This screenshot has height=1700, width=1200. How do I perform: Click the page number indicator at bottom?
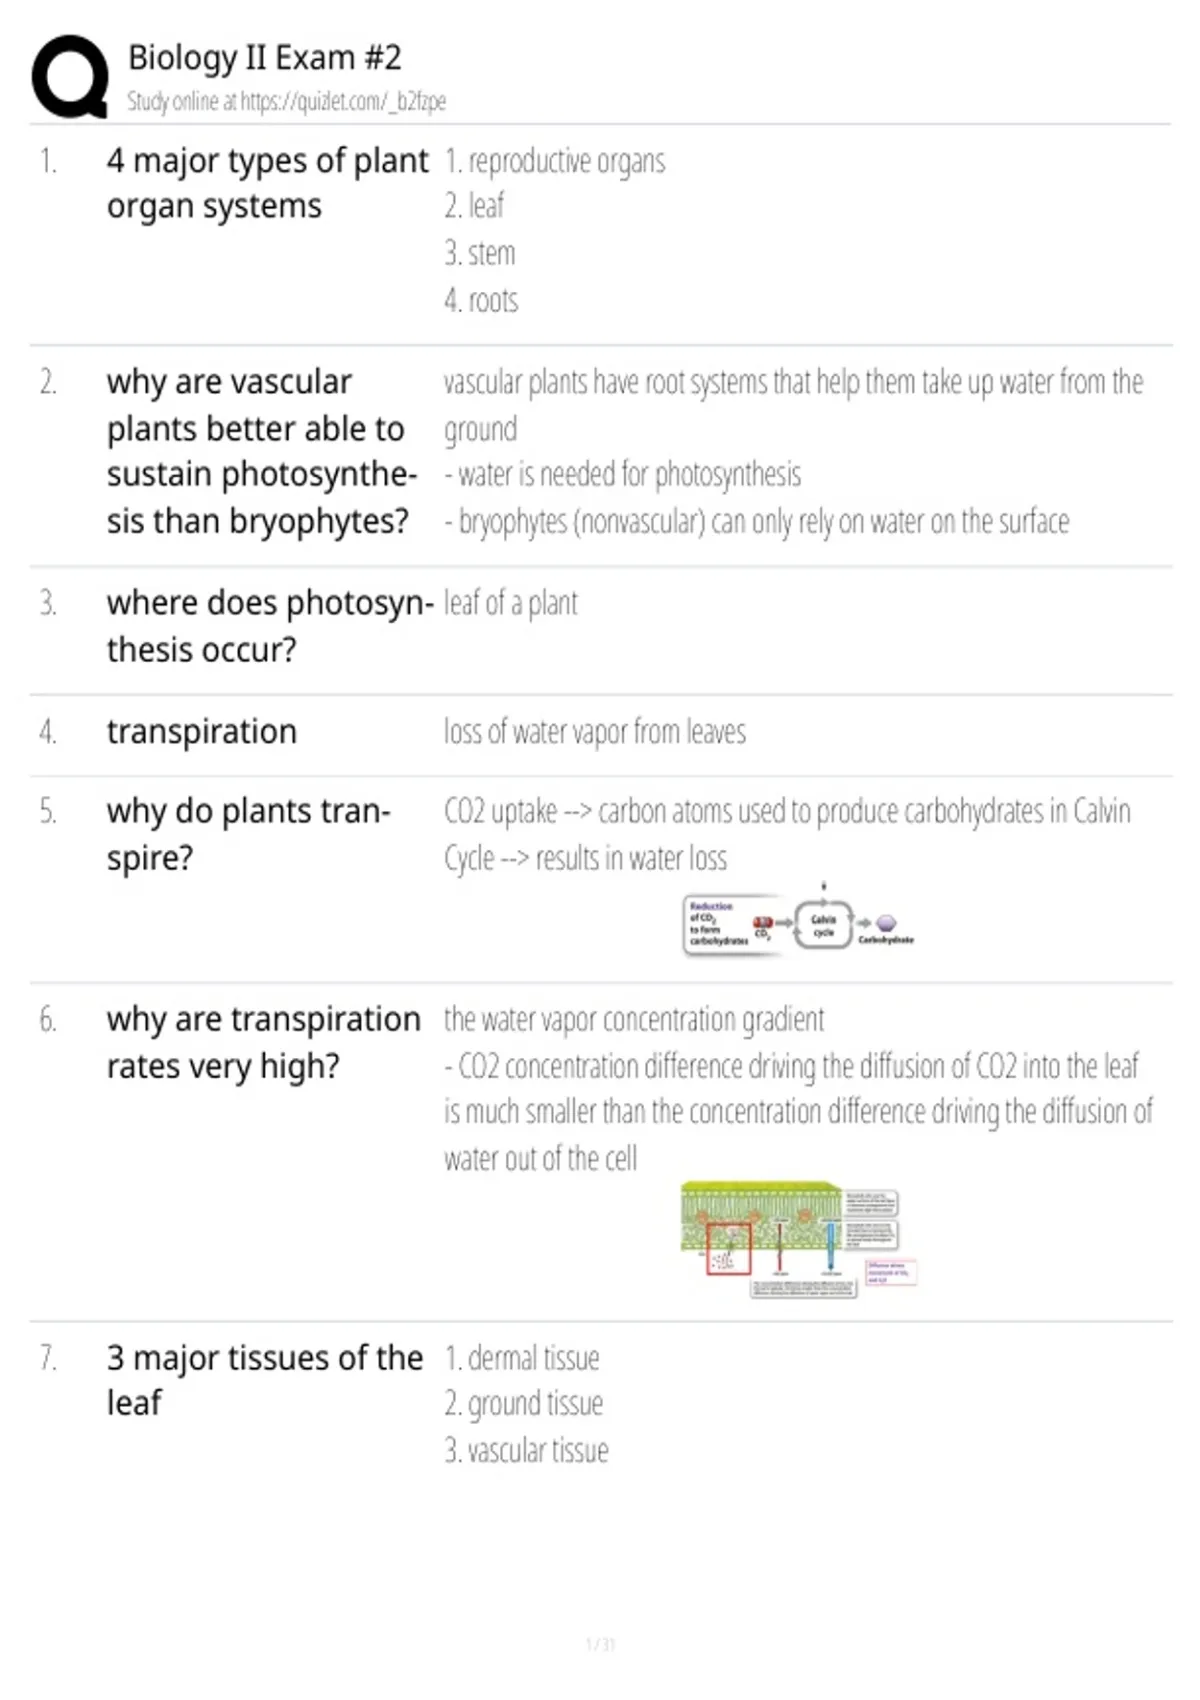600,1644
